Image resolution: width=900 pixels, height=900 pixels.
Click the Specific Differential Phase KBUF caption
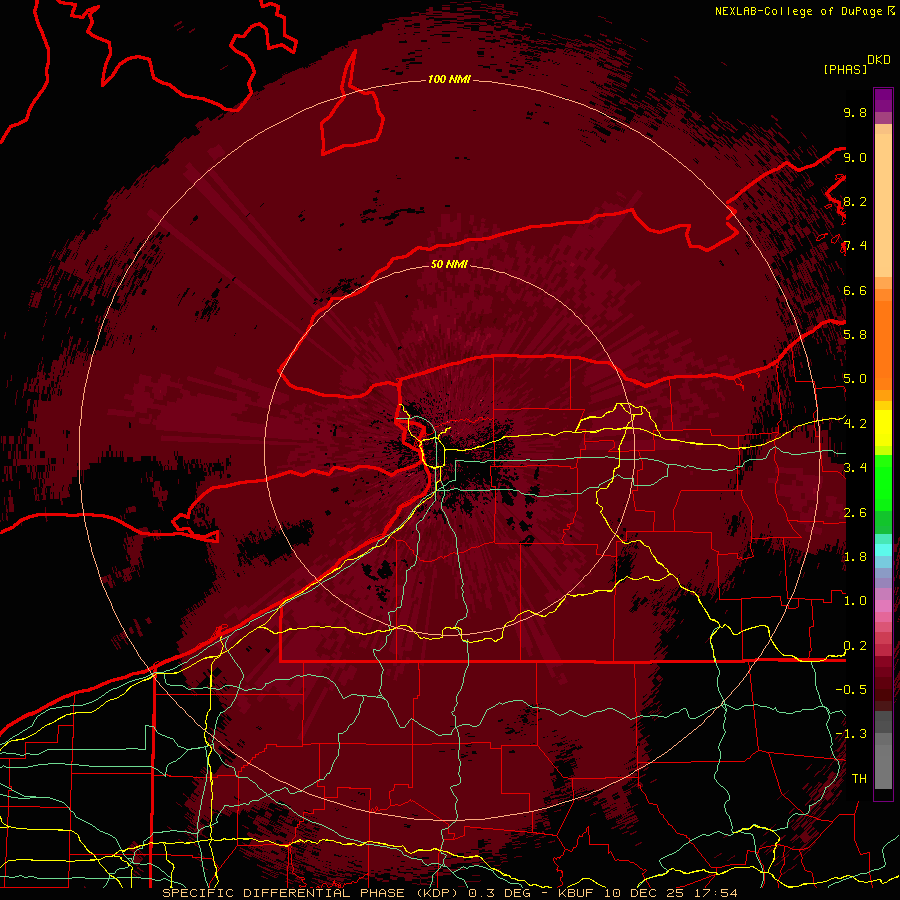point(449,893)
